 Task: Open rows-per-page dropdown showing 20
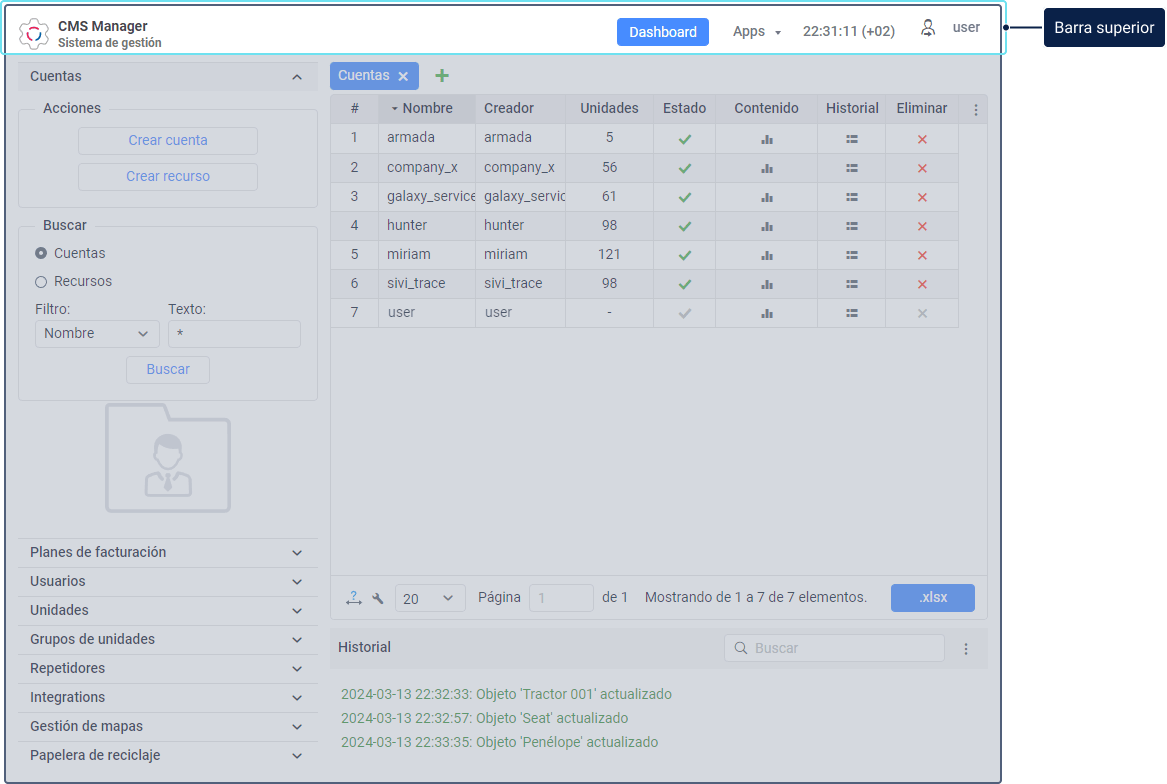(429, 598)
